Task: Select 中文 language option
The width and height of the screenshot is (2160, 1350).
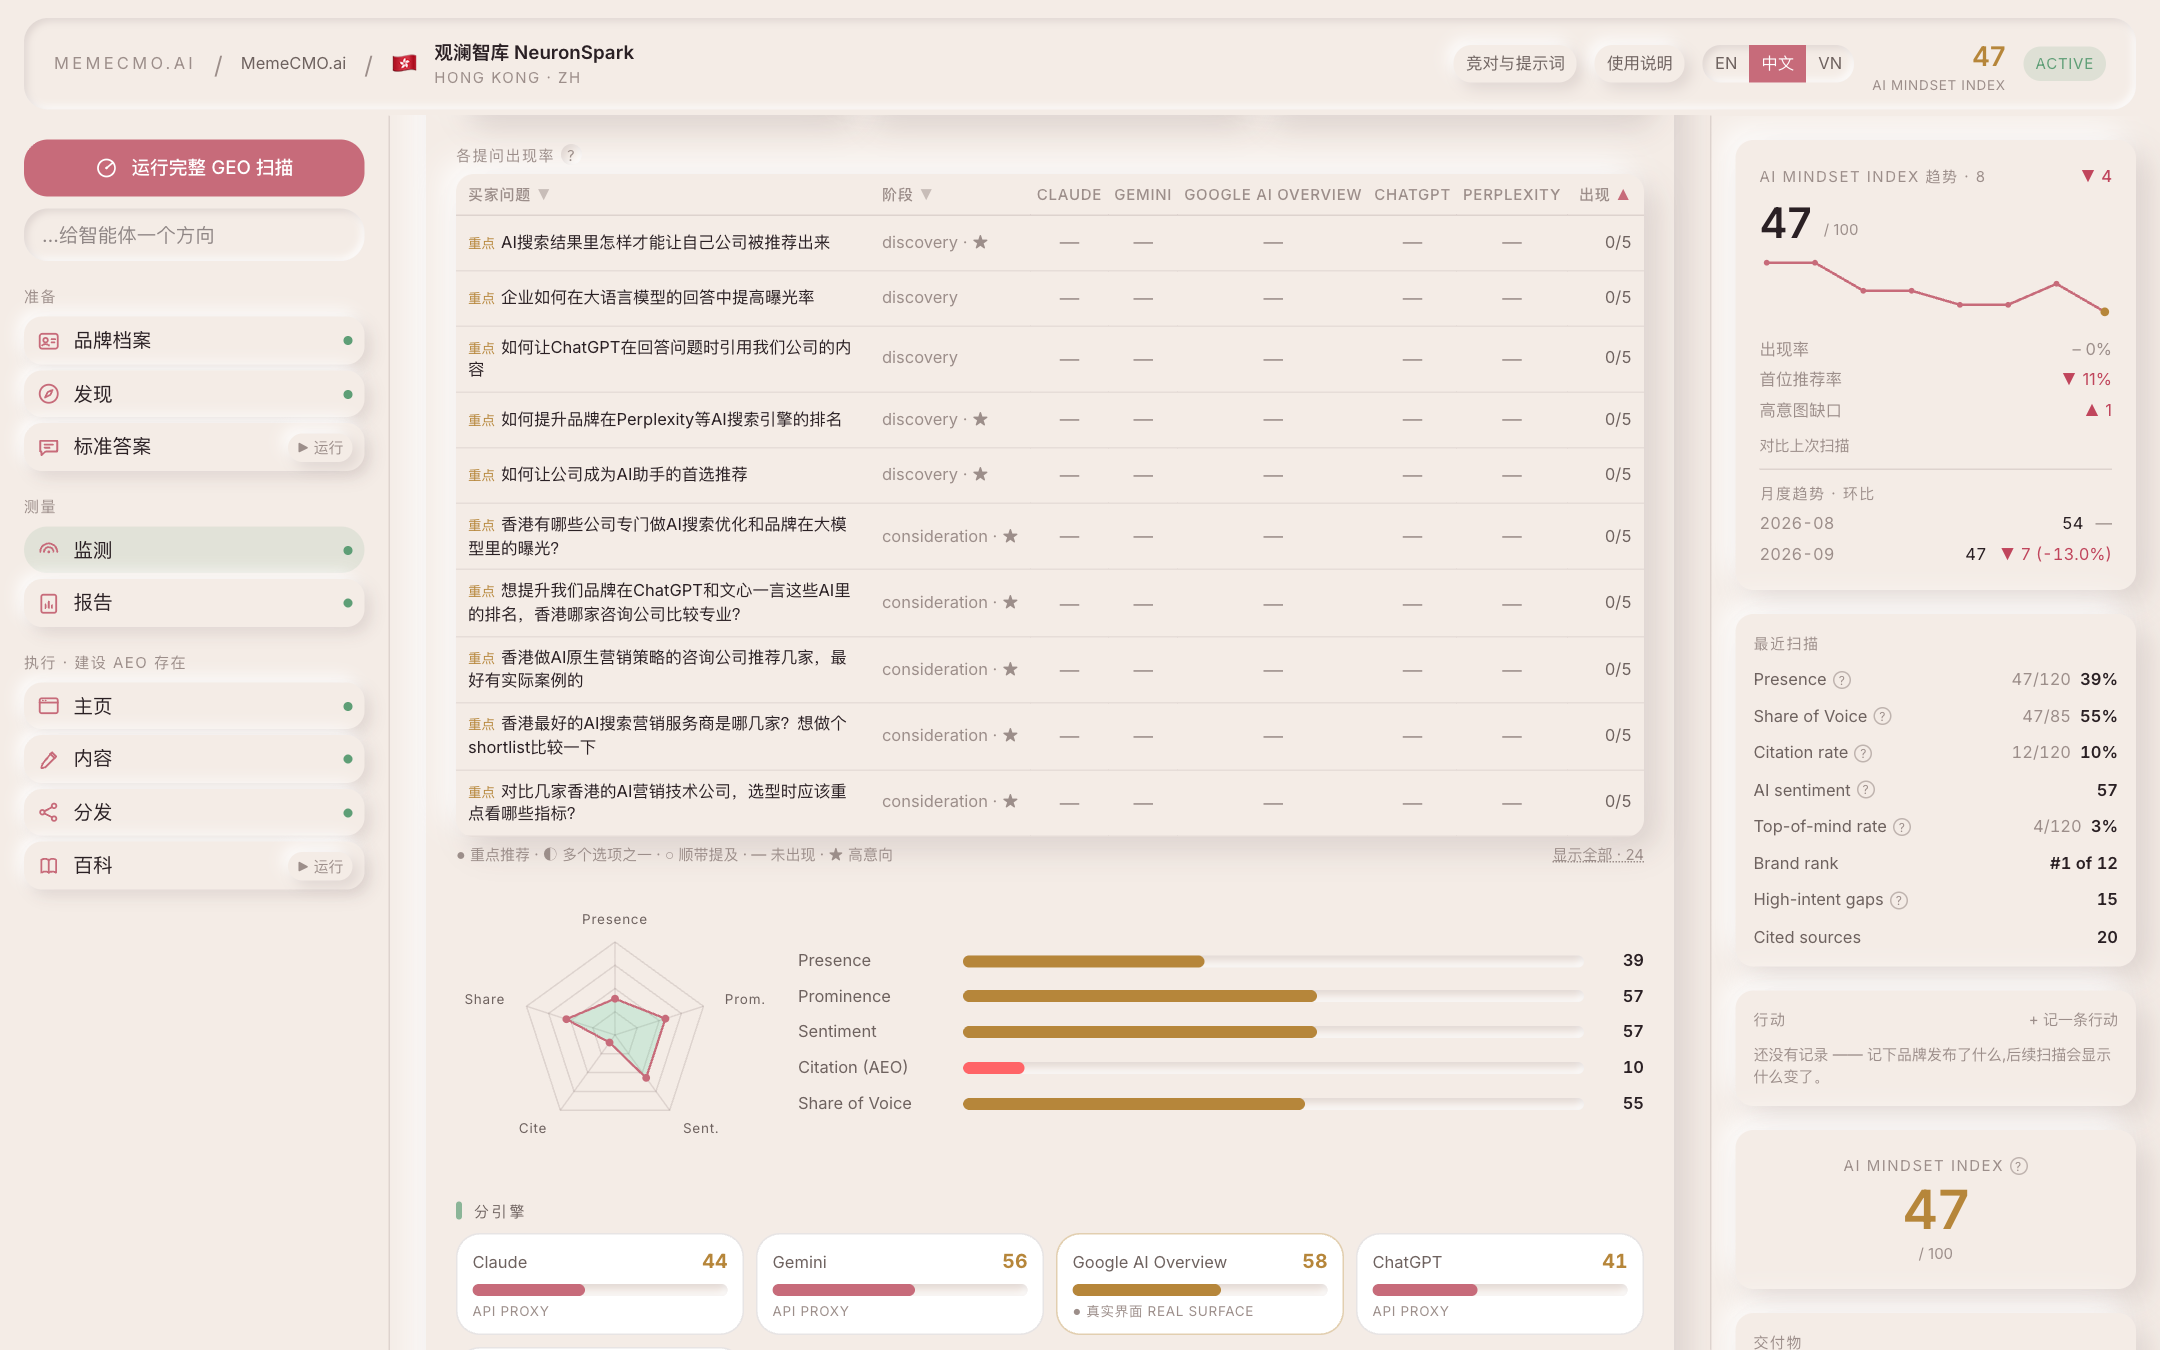Action: click(x=1777, y=63)
